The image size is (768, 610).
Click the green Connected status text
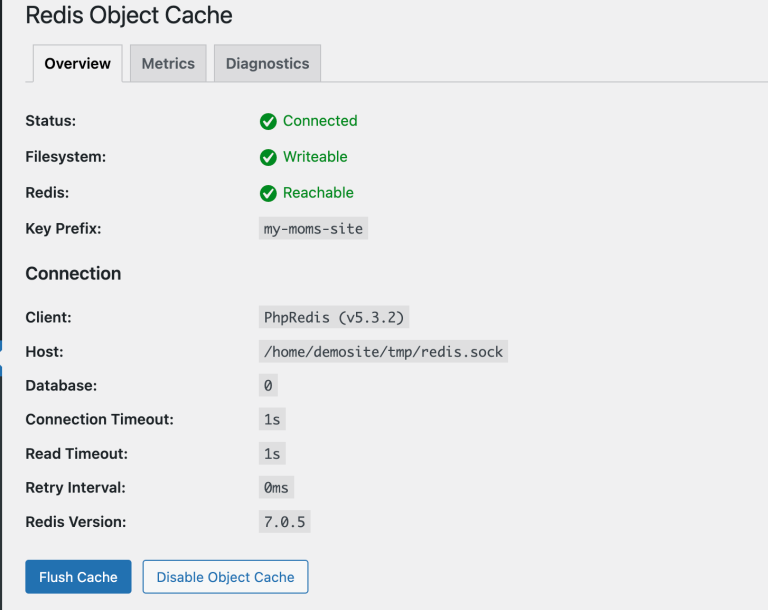pos(320,121)
